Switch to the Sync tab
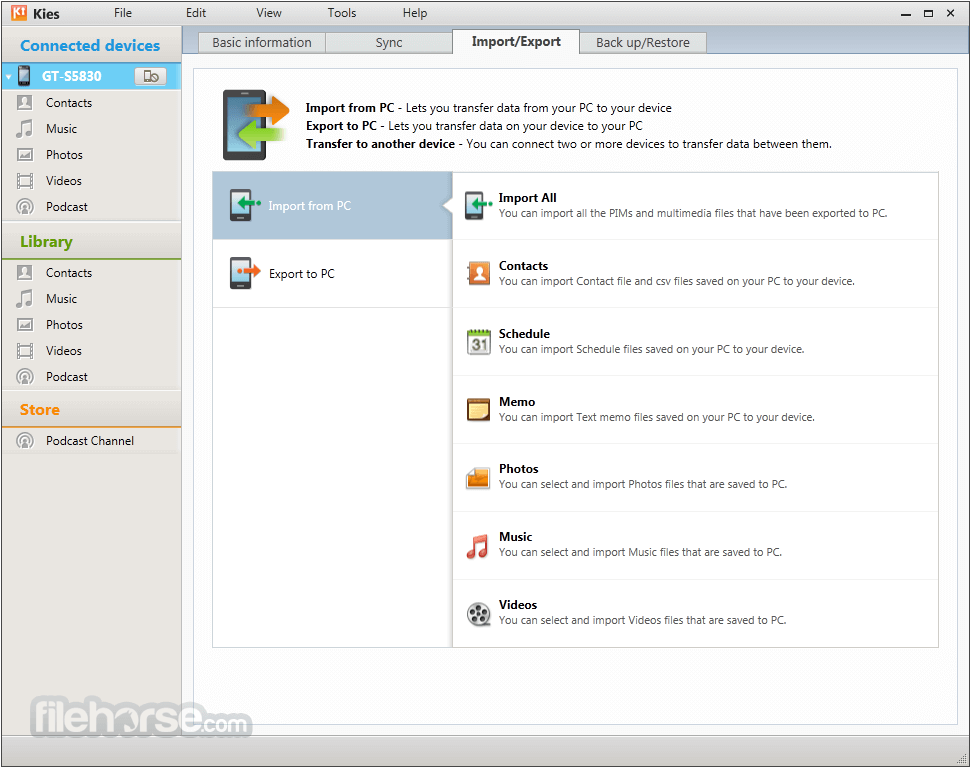Image resolution: width=971 pixels, height=768 pixels. pos(389,43)
